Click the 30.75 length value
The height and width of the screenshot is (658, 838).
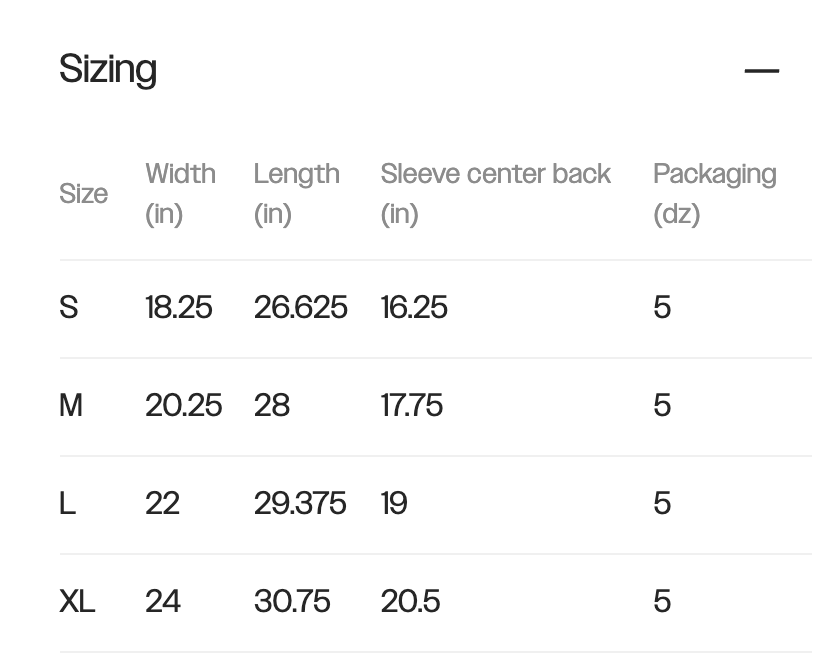[292, 601]
